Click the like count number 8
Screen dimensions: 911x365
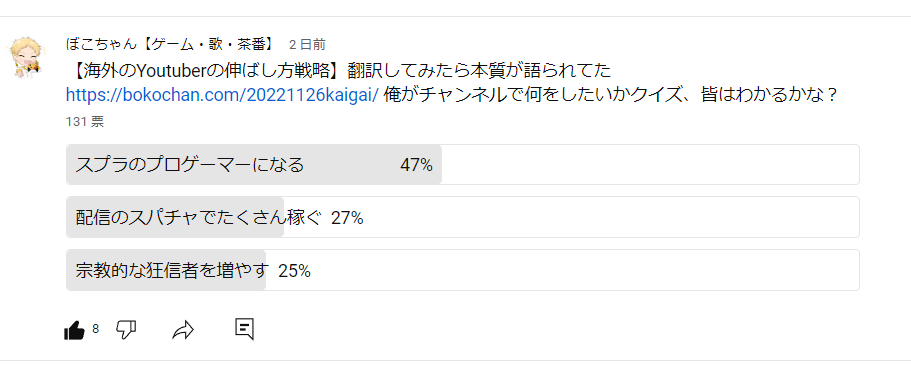coord(95,330)
